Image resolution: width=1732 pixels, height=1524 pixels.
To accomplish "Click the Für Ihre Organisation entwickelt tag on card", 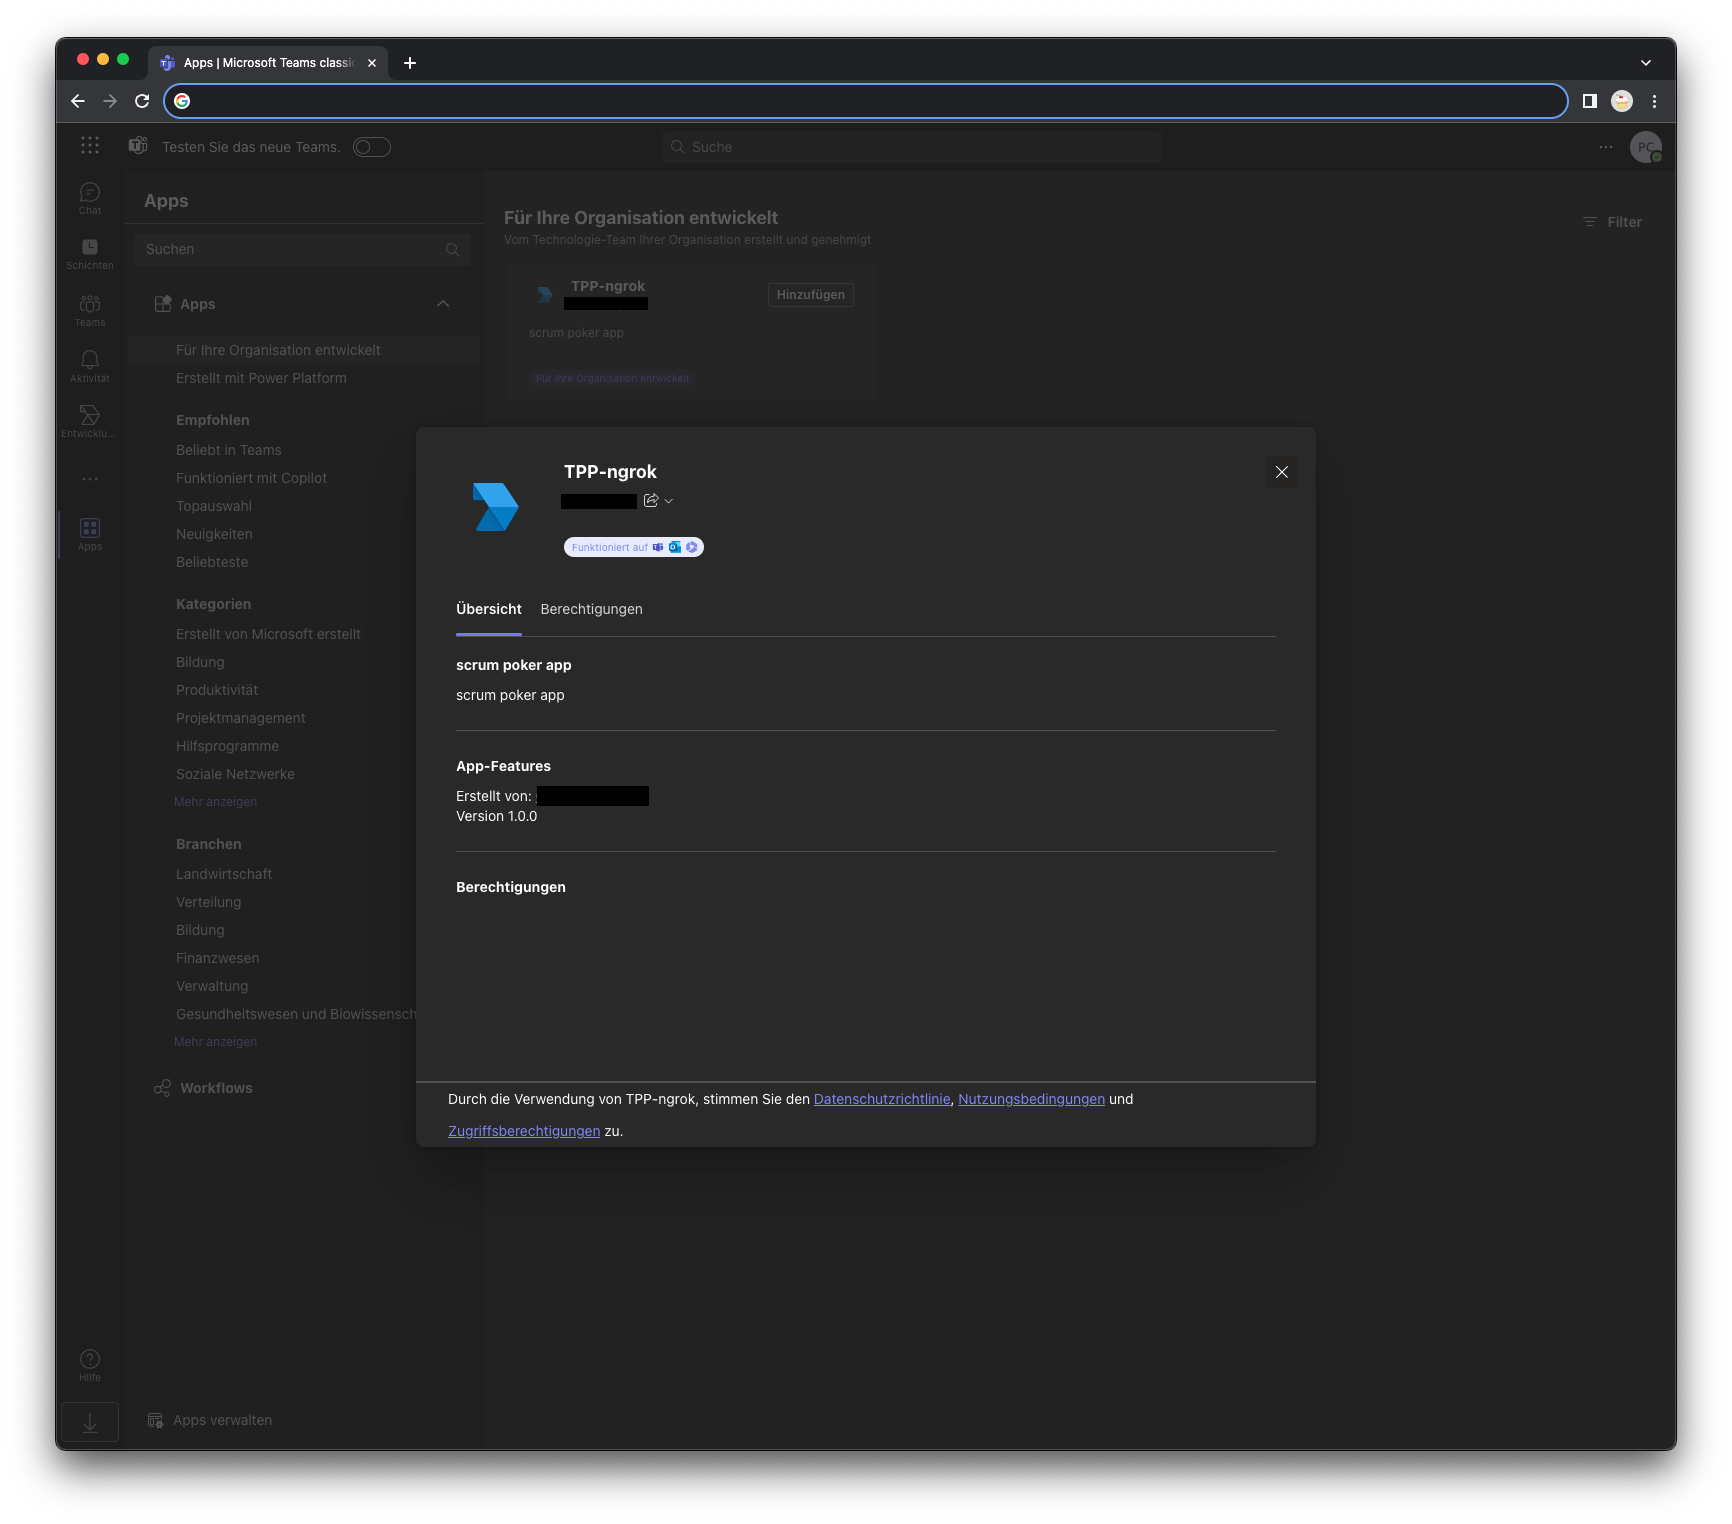I will click(x=612, y=379).
